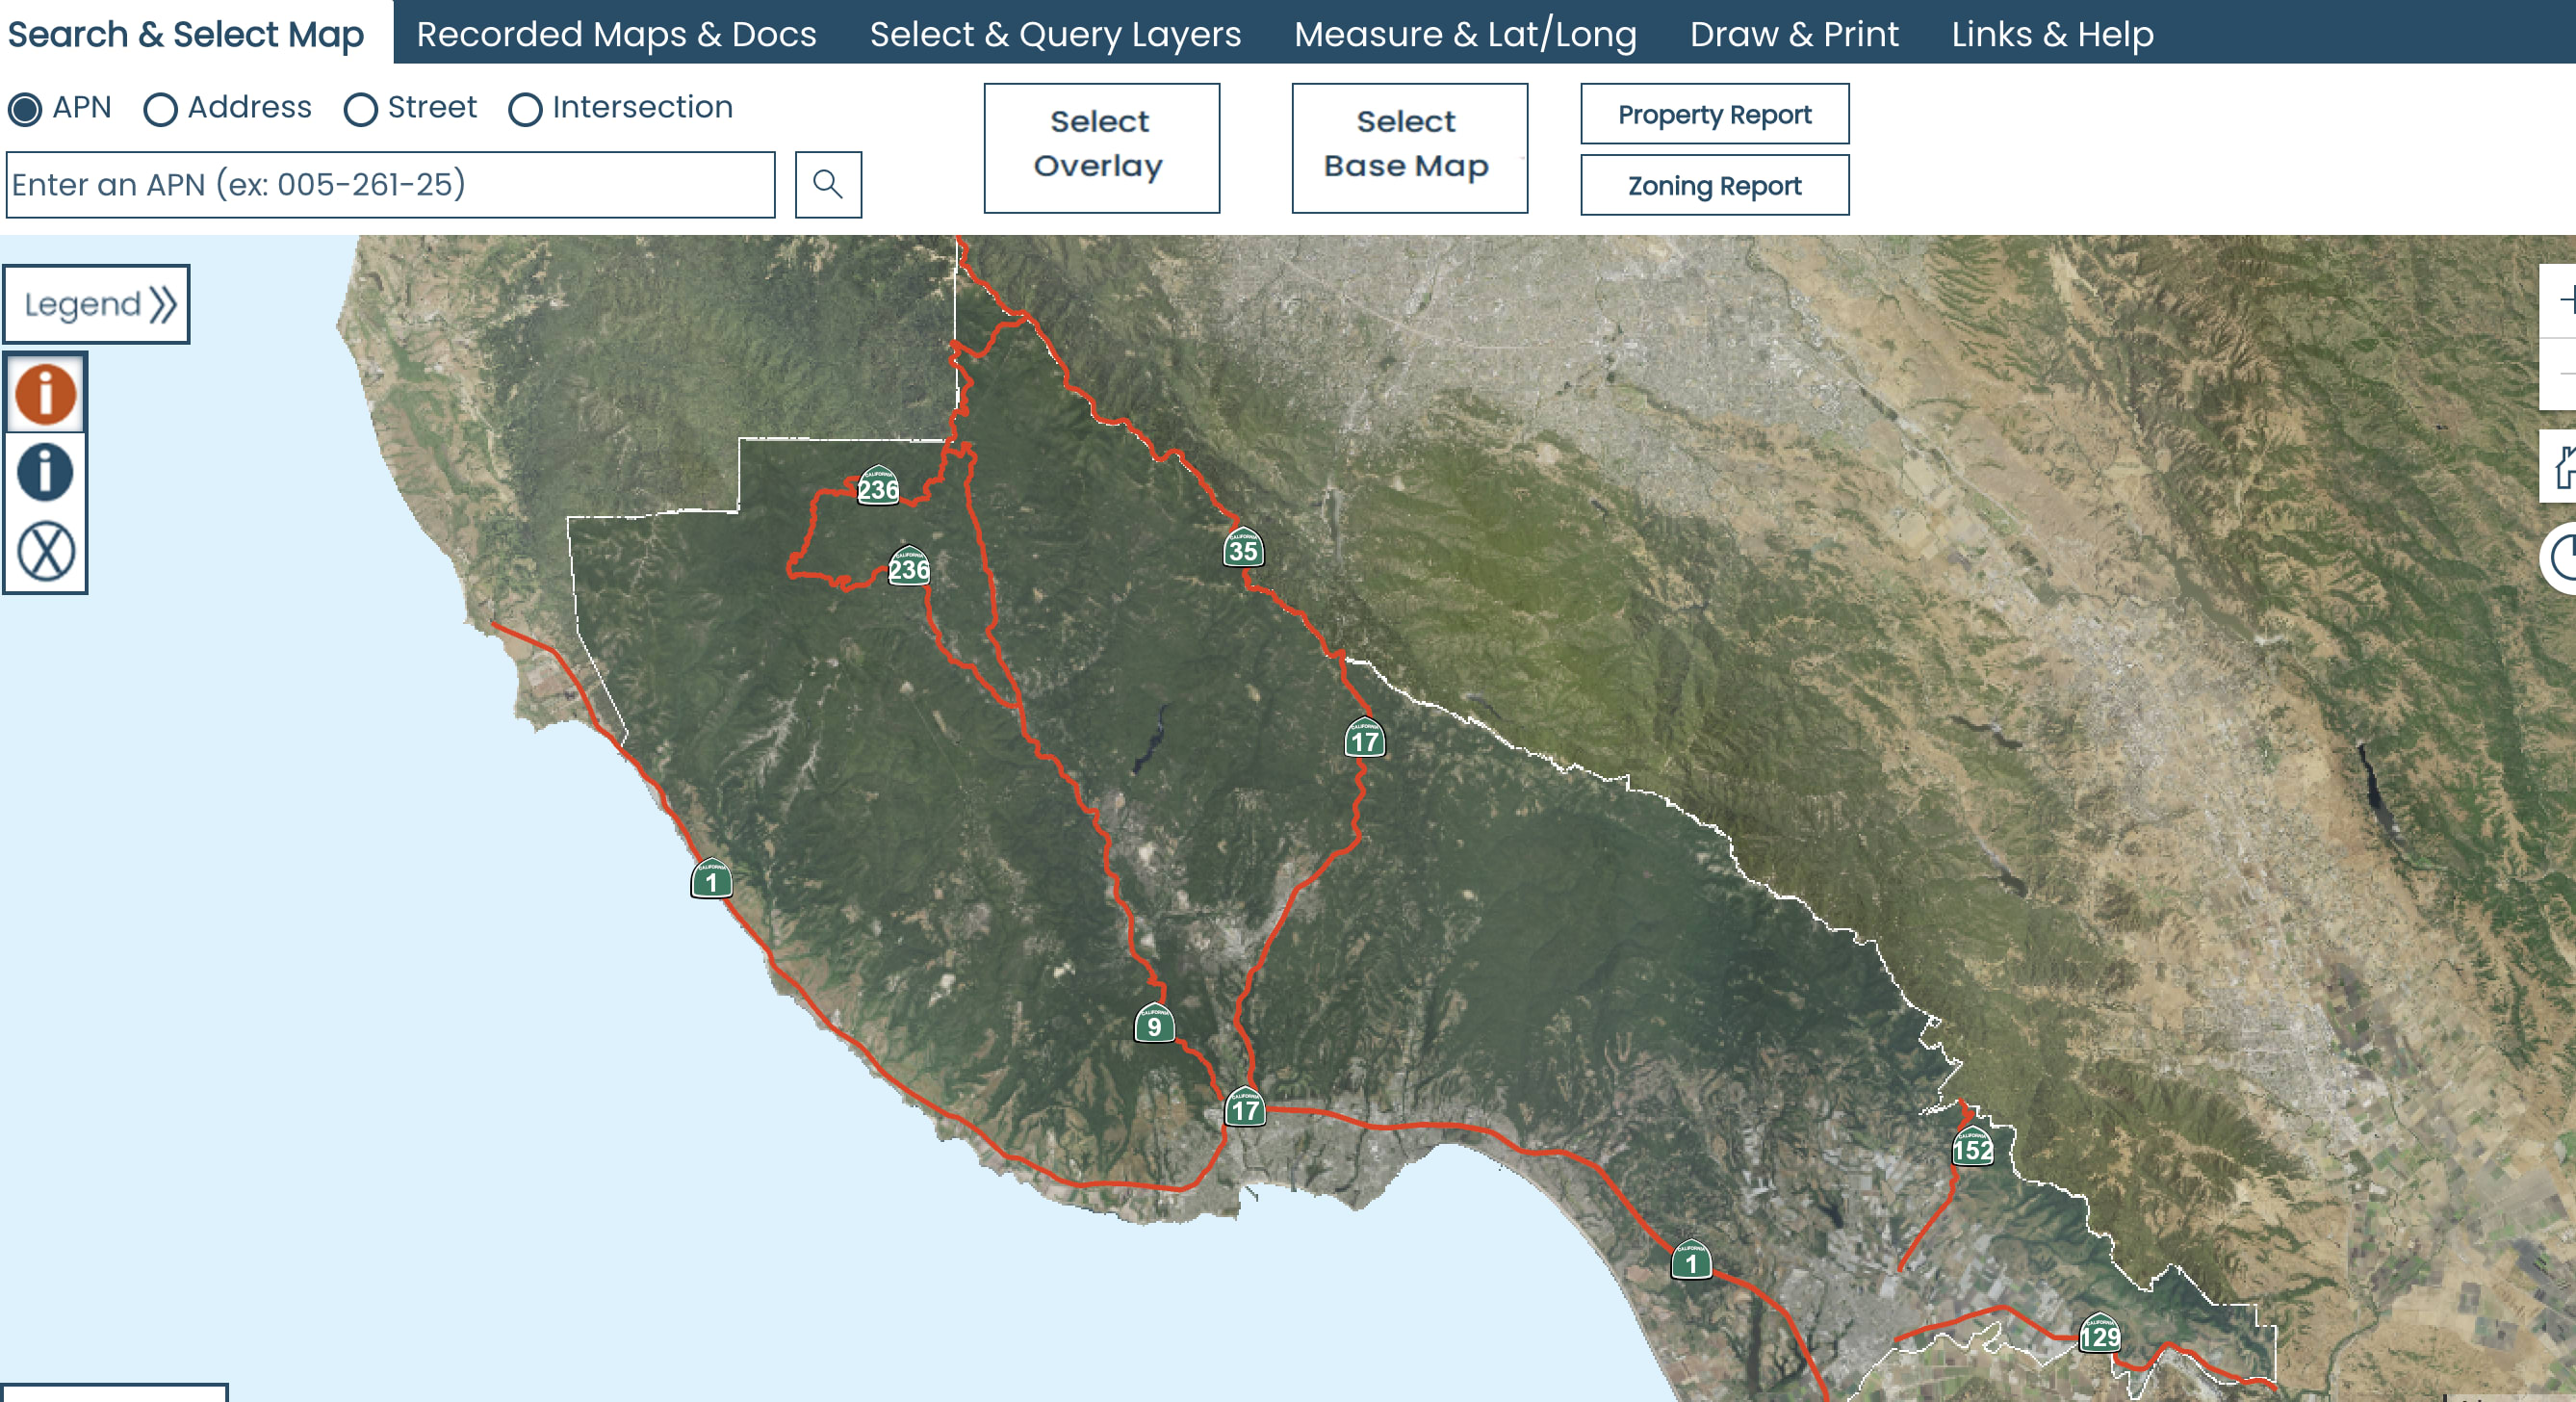The image size is (2576, 1402).
Task: Switch to Recorded Maps & Docs tab
Action: [616, 34]
